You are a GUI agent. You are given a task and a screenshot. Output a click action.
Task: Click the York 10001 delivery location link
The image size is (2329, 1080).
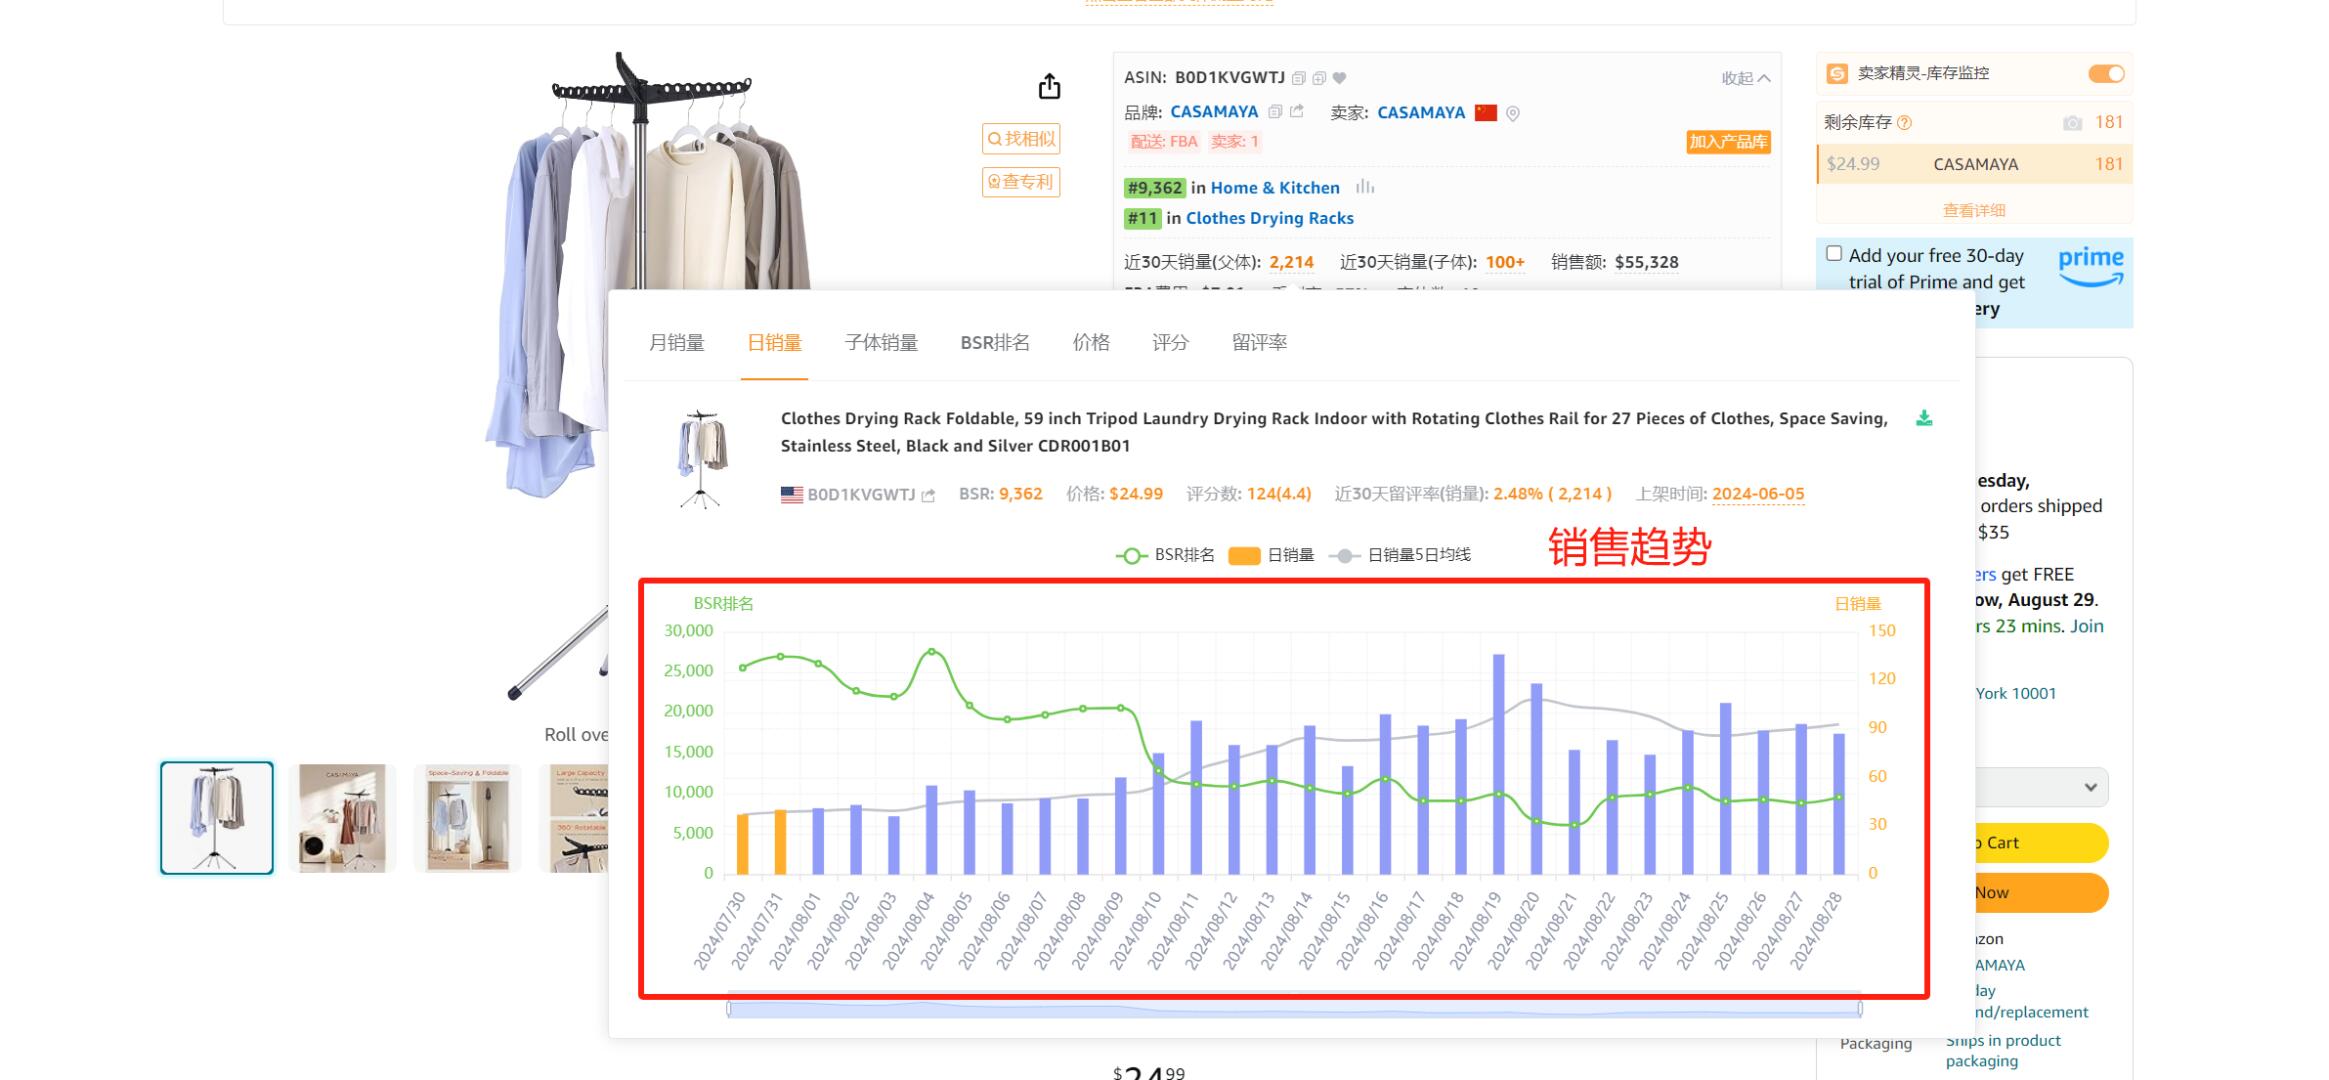(2015, 693)
